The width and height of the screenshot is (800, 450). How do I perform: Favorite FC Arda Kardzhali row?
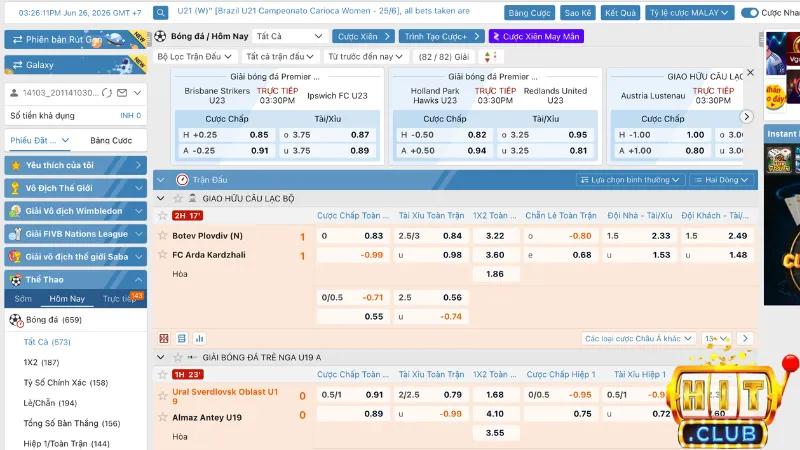(162, 254)
